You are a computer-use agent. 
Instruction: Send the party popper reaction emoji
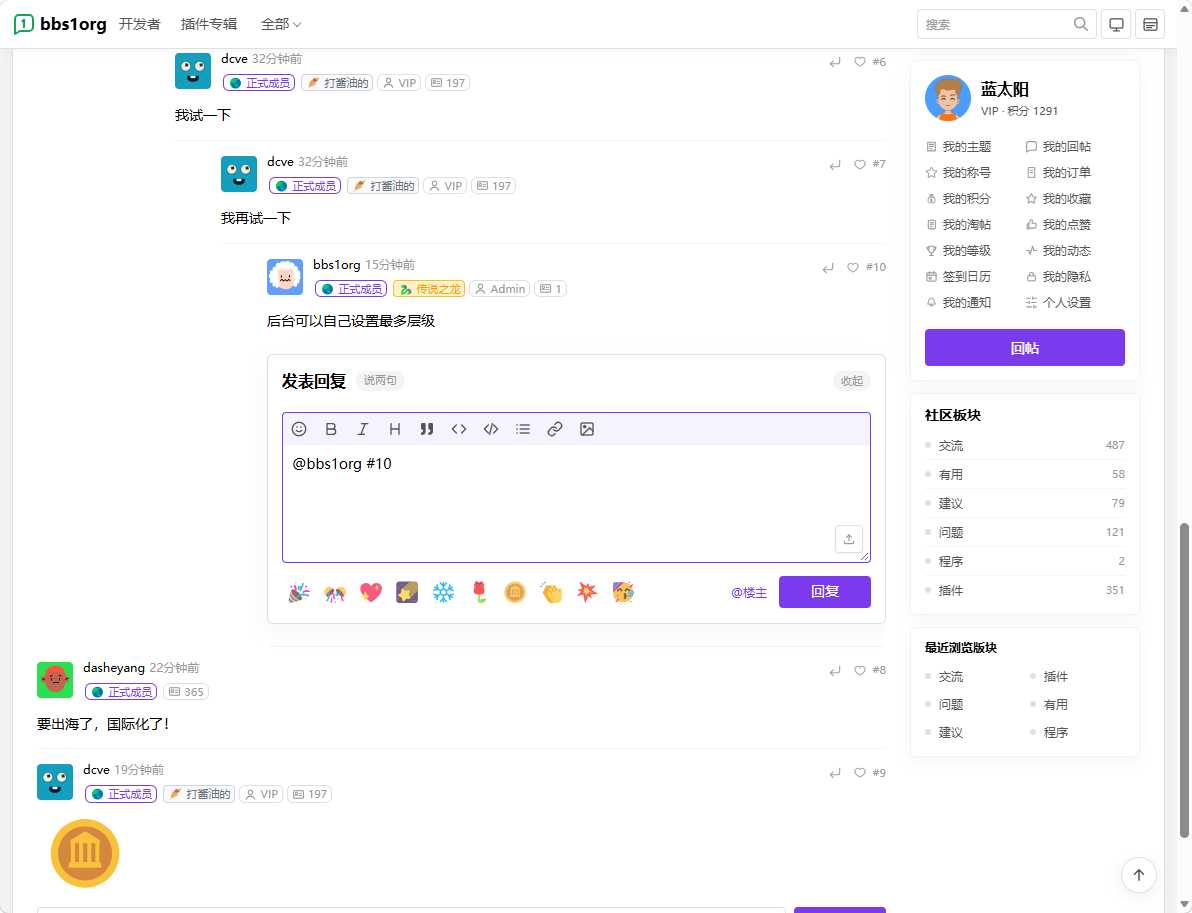299,592
